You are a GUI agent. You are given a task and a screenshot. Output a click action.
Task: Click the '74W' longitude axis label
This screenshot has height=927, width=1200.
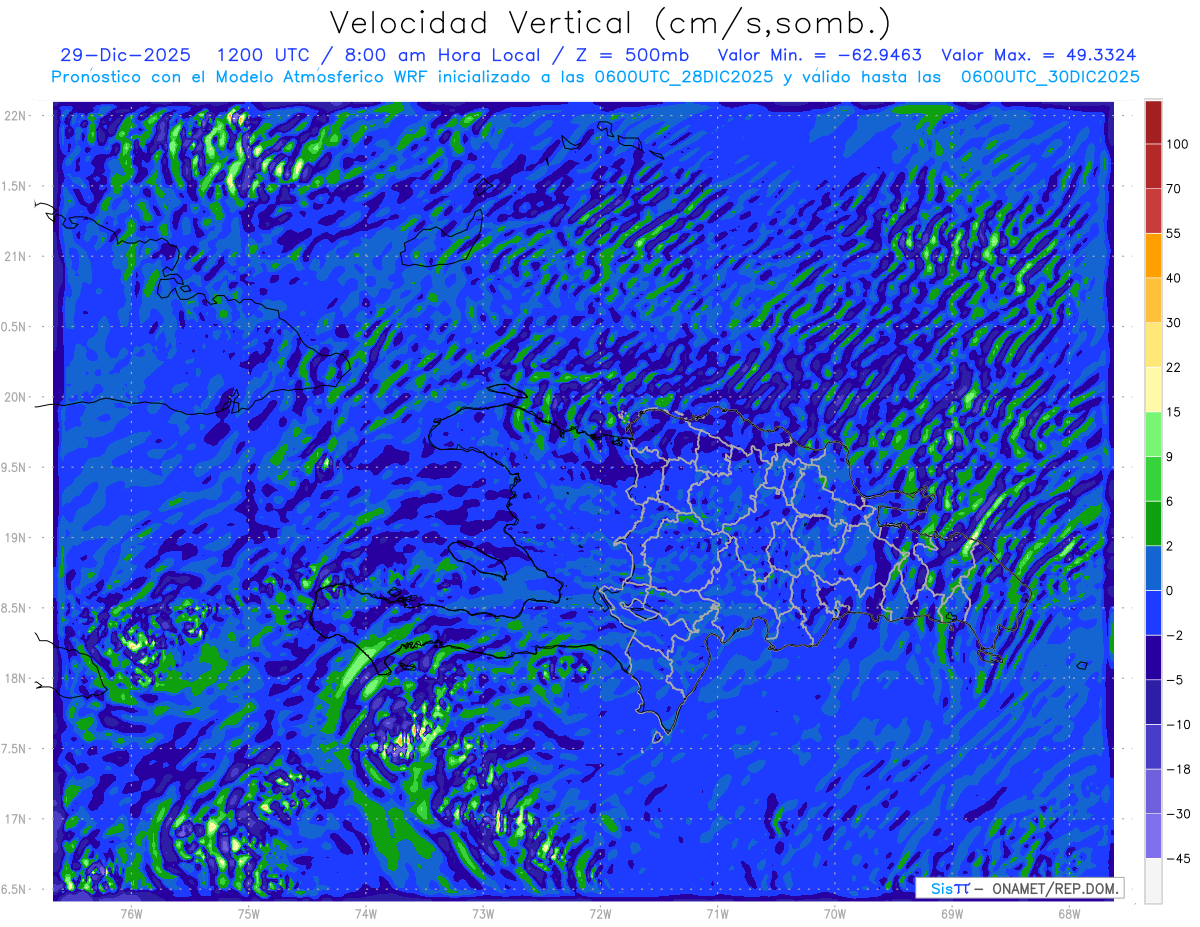pos(365,913)
